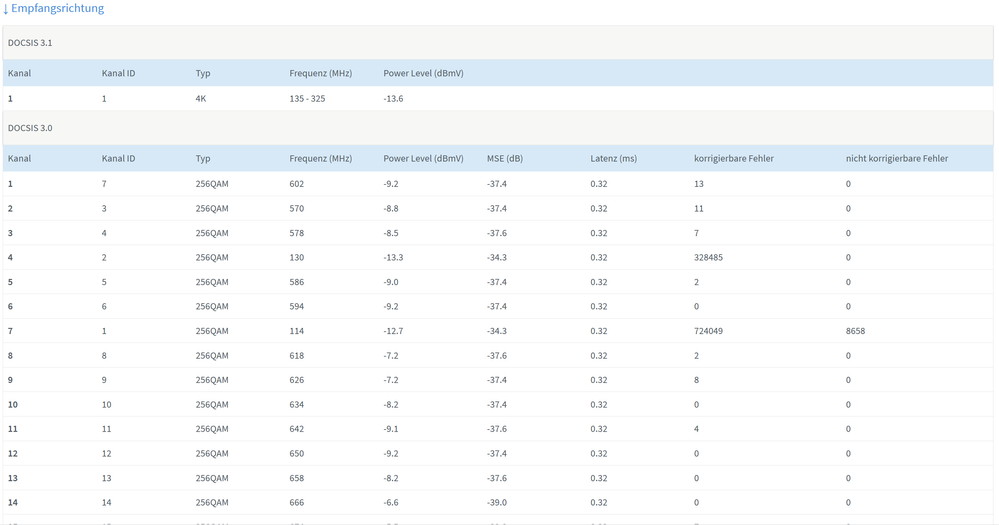The height and width of the screenshot is (525, 999).
Task: Click Kanal ID header in DOCSIS 3.0 table
Action: pos(118,158)
